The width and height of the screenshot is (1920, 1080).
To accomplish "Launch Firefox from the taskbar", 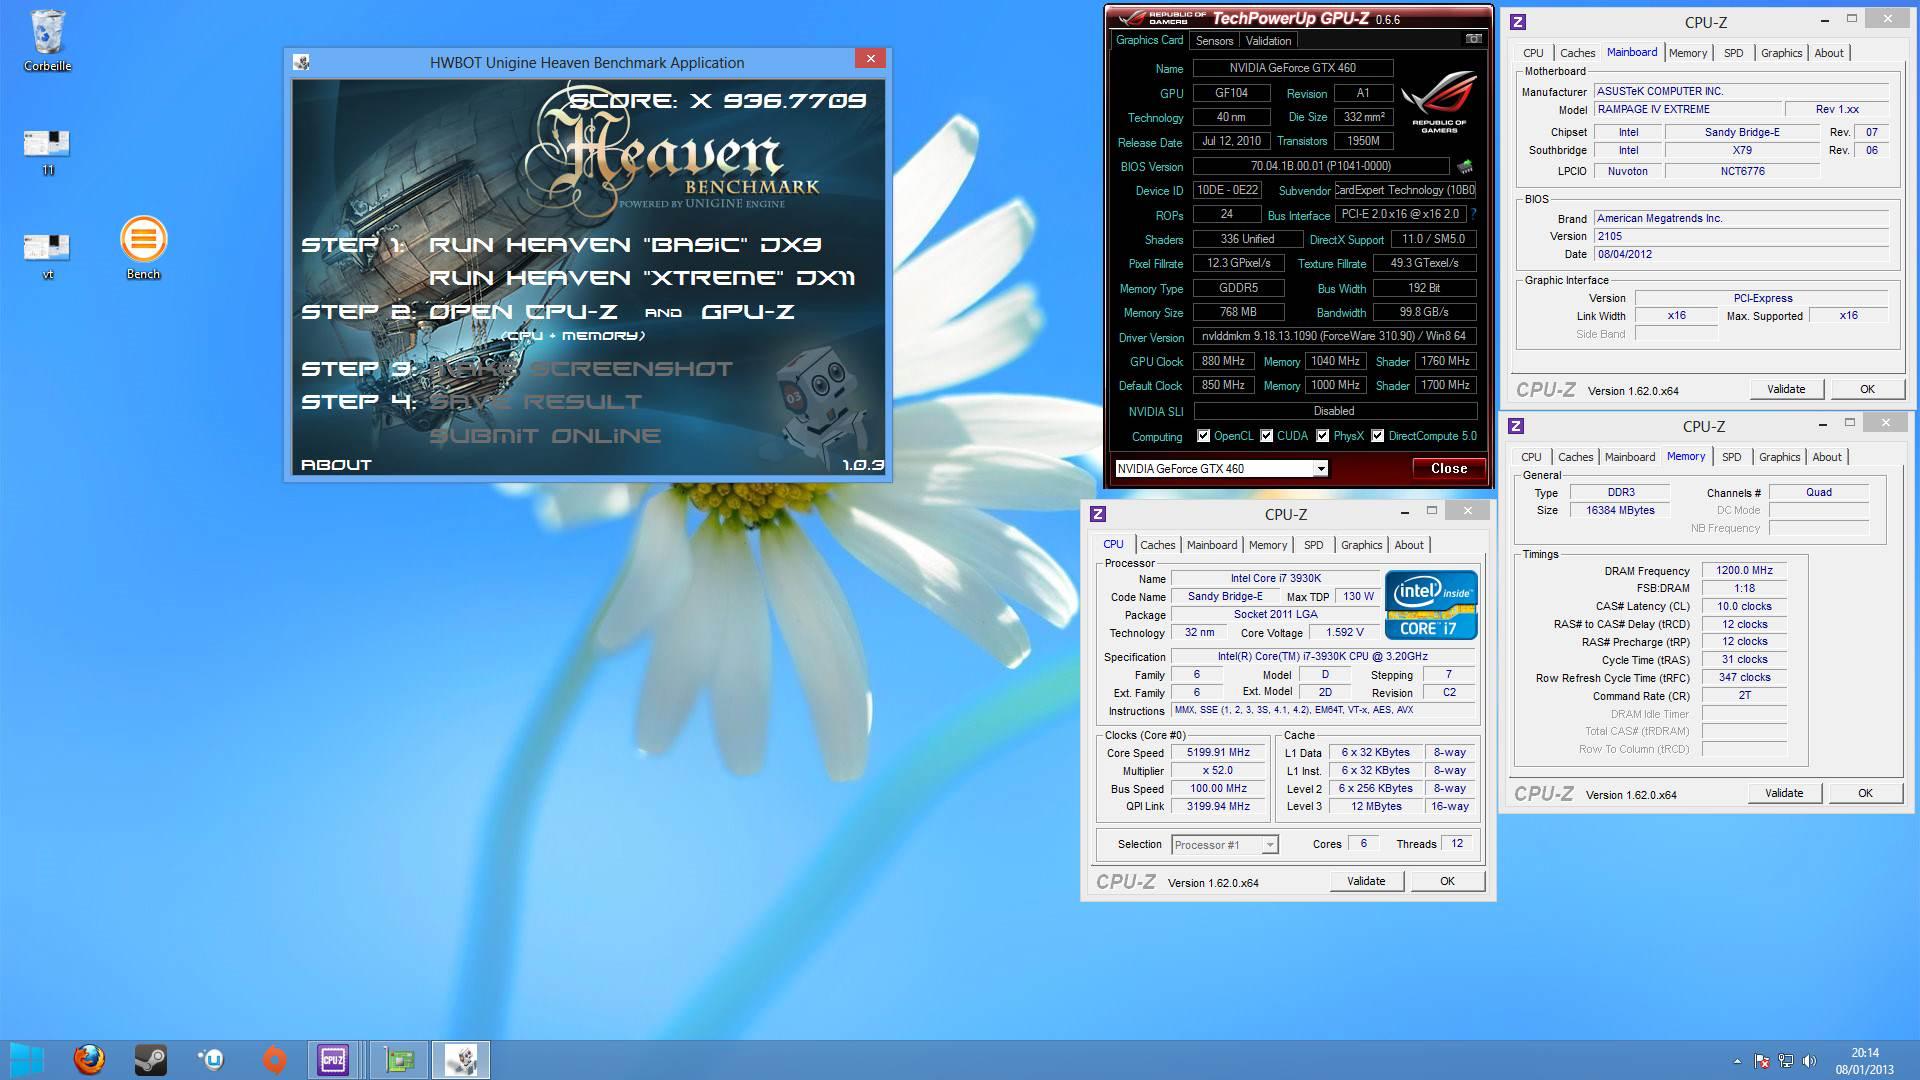I will (89, 1060).
